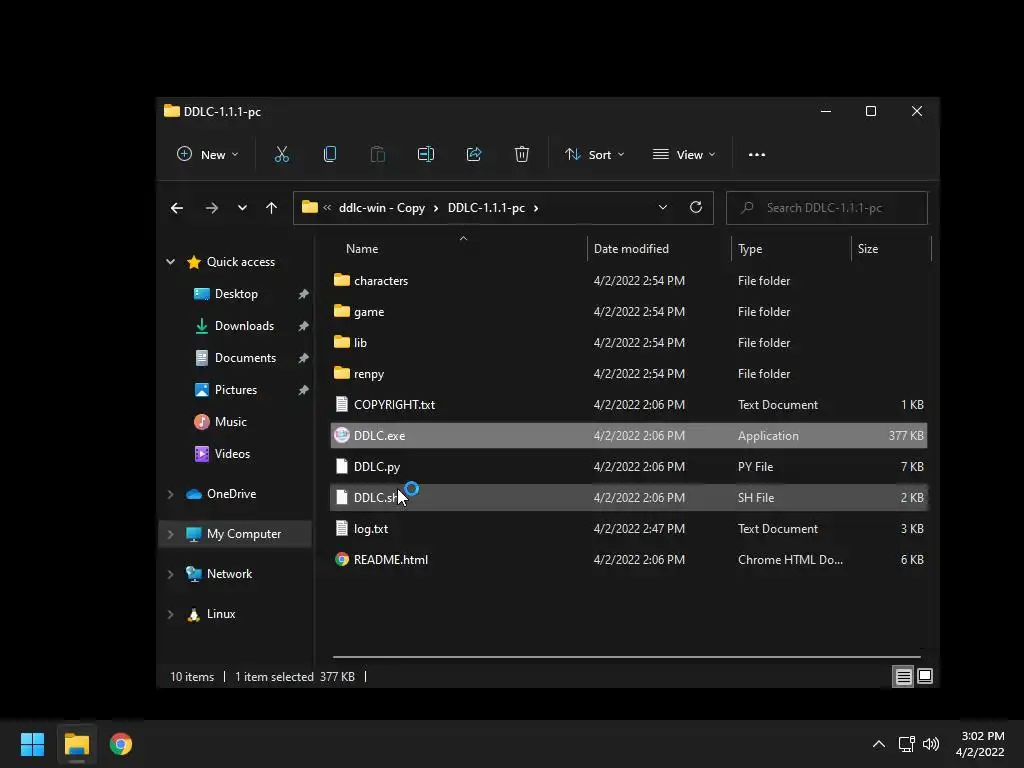1024x768 pixels.
Task: Select the game folder row
Action: (629, 312)
